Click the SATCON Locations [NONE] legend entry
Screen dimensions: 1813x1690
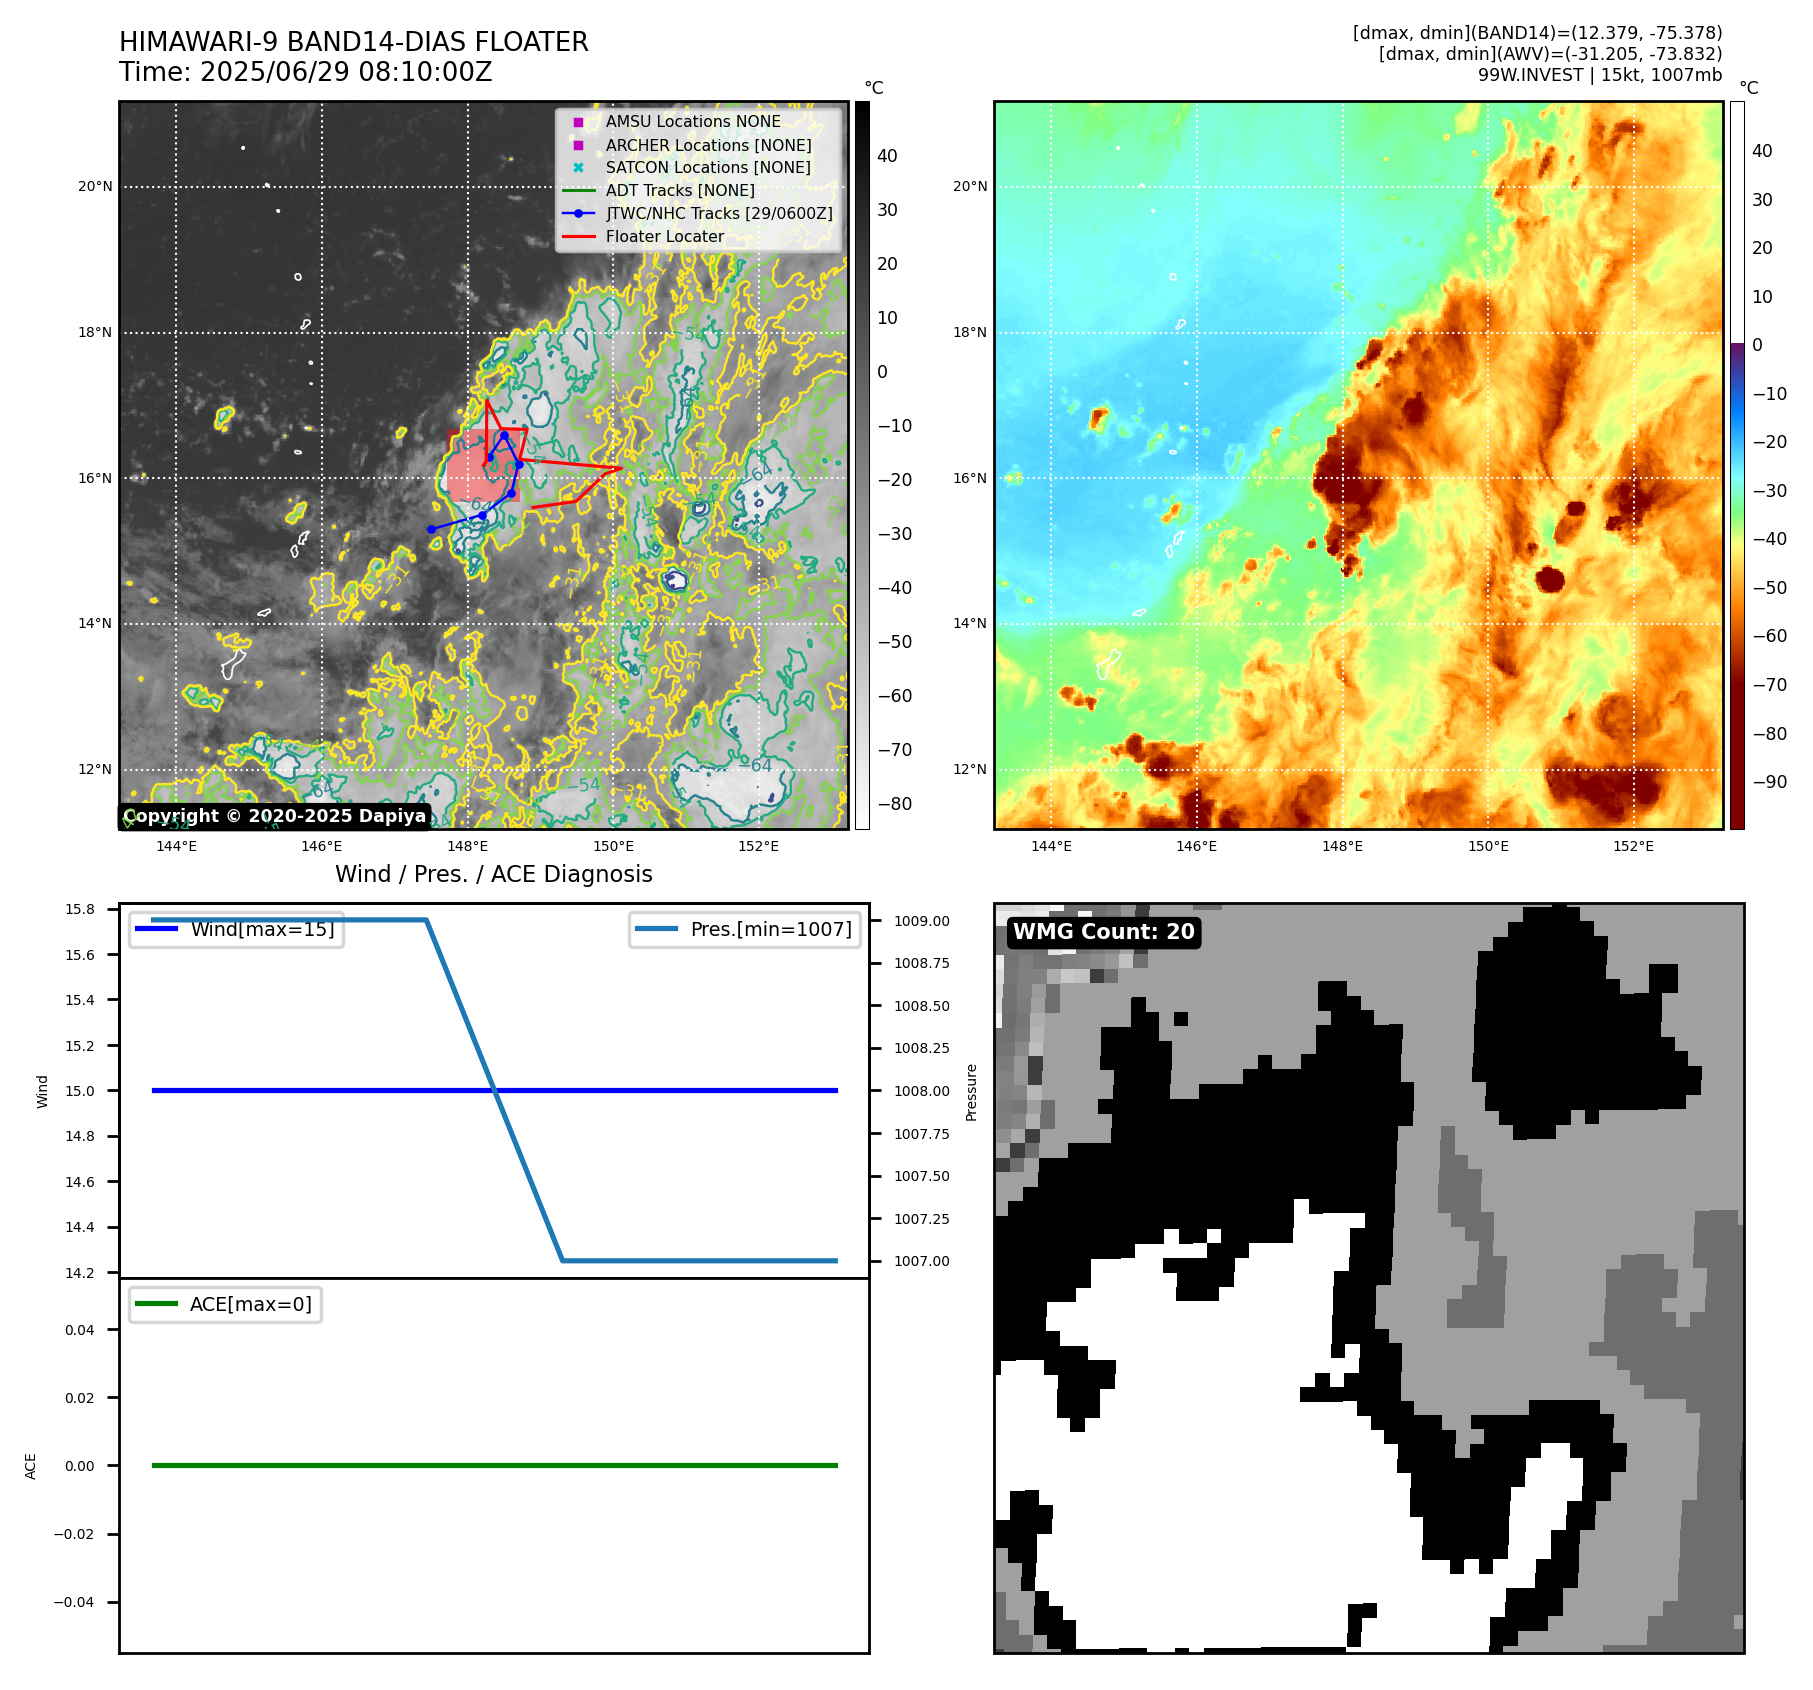pos(708,168)
